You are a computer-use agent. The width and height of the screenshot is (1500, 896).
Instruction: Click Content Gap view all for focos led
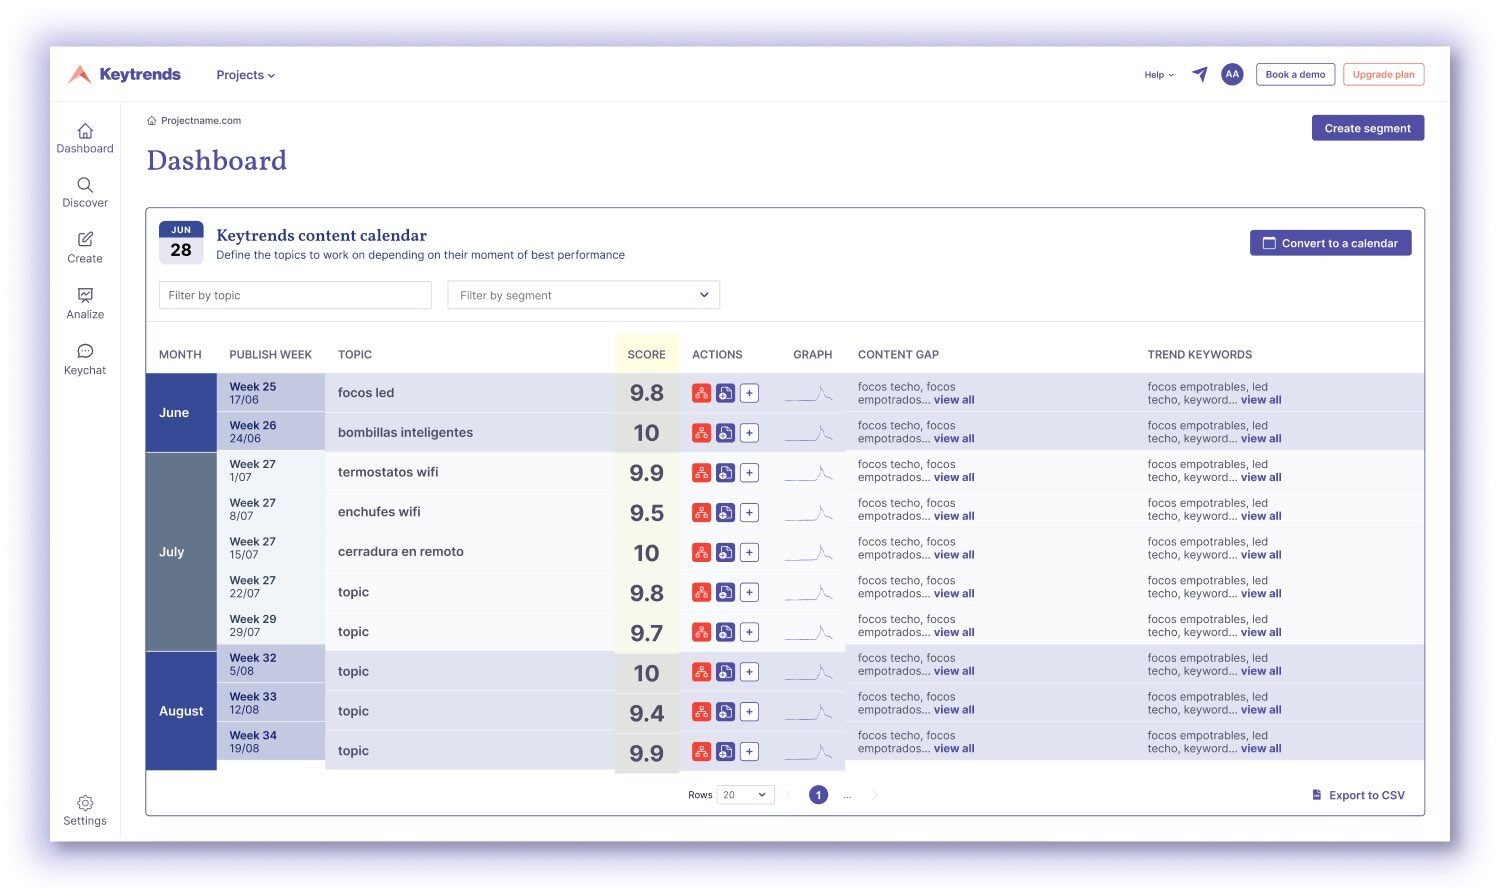coord(954,400)
